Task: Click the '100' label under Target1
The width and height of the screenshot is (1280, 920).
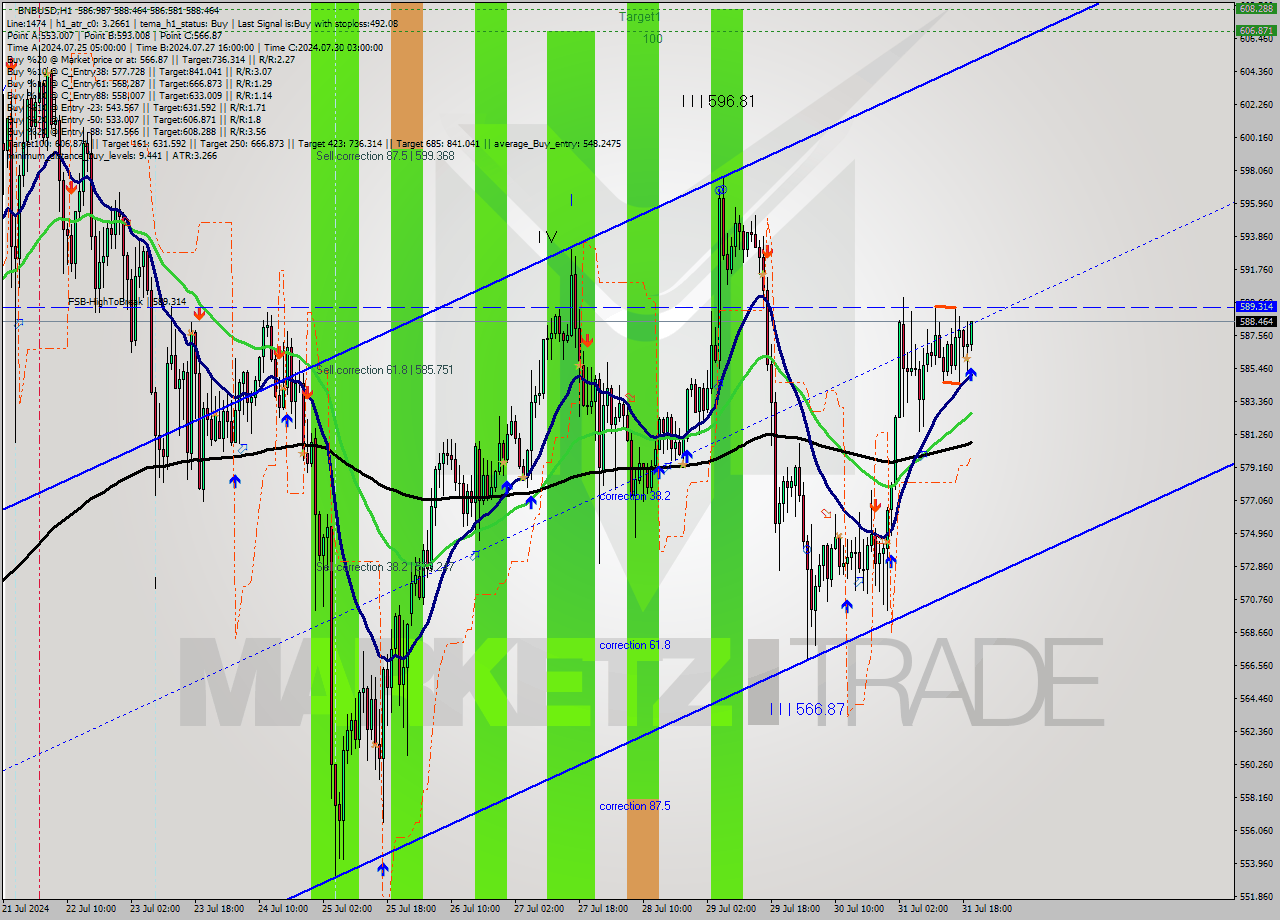Action: pyautogui.click(x=652, y=39)
